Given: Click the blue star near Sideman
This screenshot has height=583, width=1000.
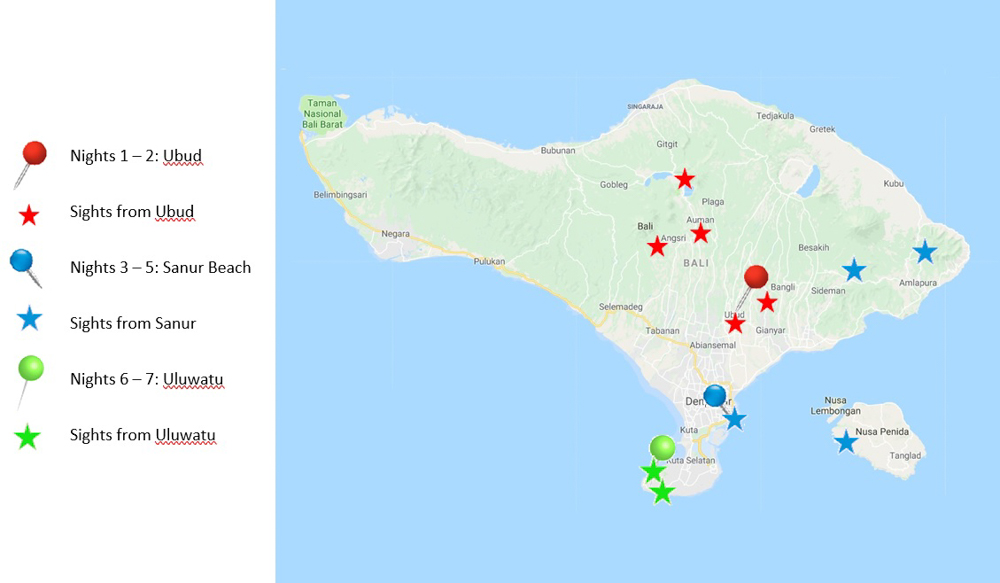Looking at the screenshot, I should 853,270.
